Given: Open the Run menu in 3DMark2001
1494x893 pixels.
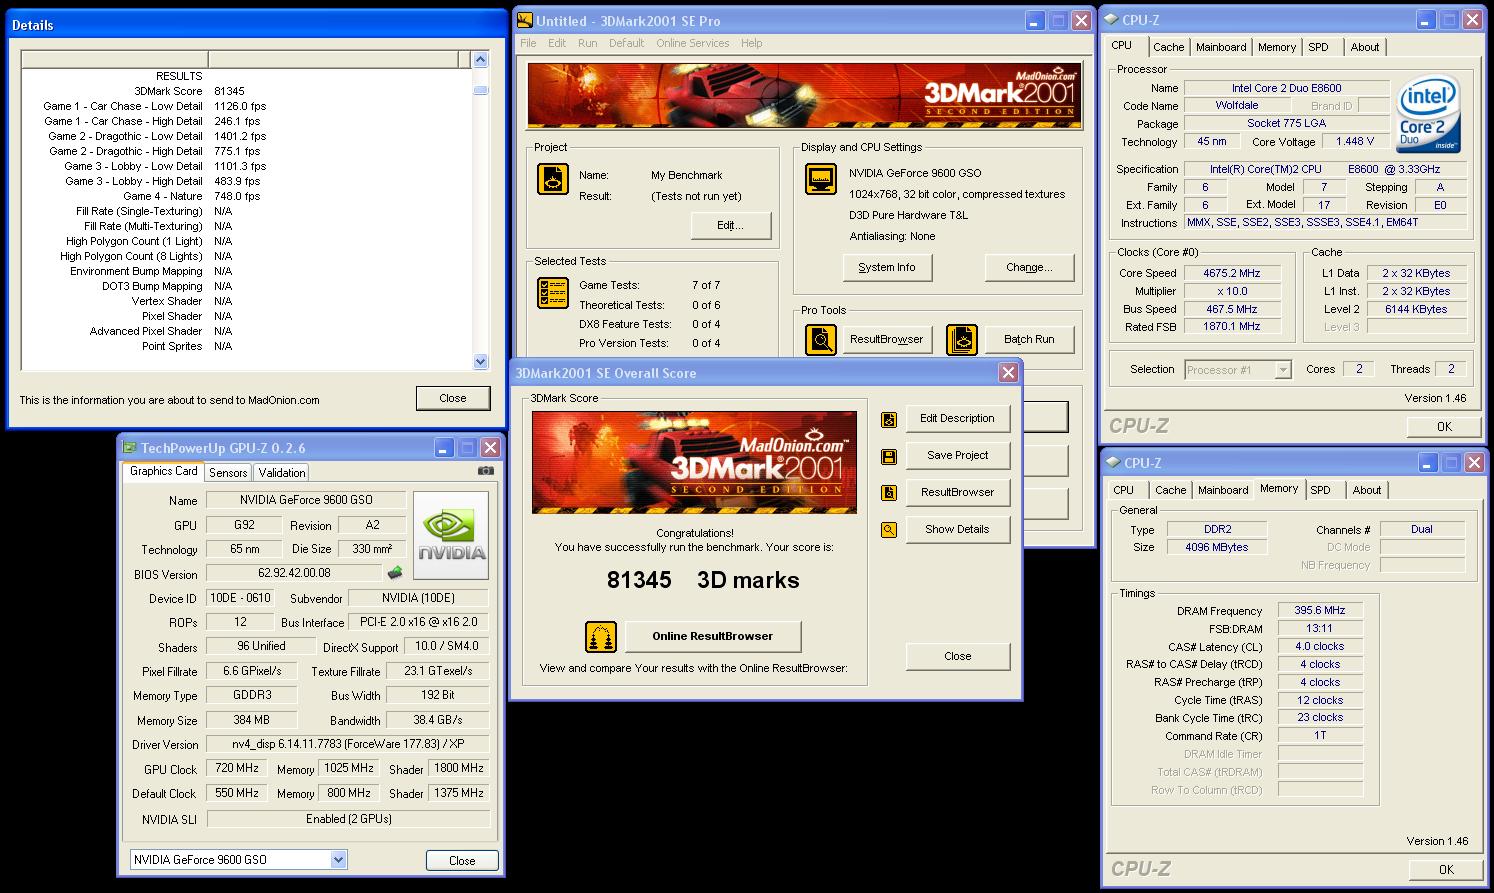Looking at the screenshot, I should (588, 43).
